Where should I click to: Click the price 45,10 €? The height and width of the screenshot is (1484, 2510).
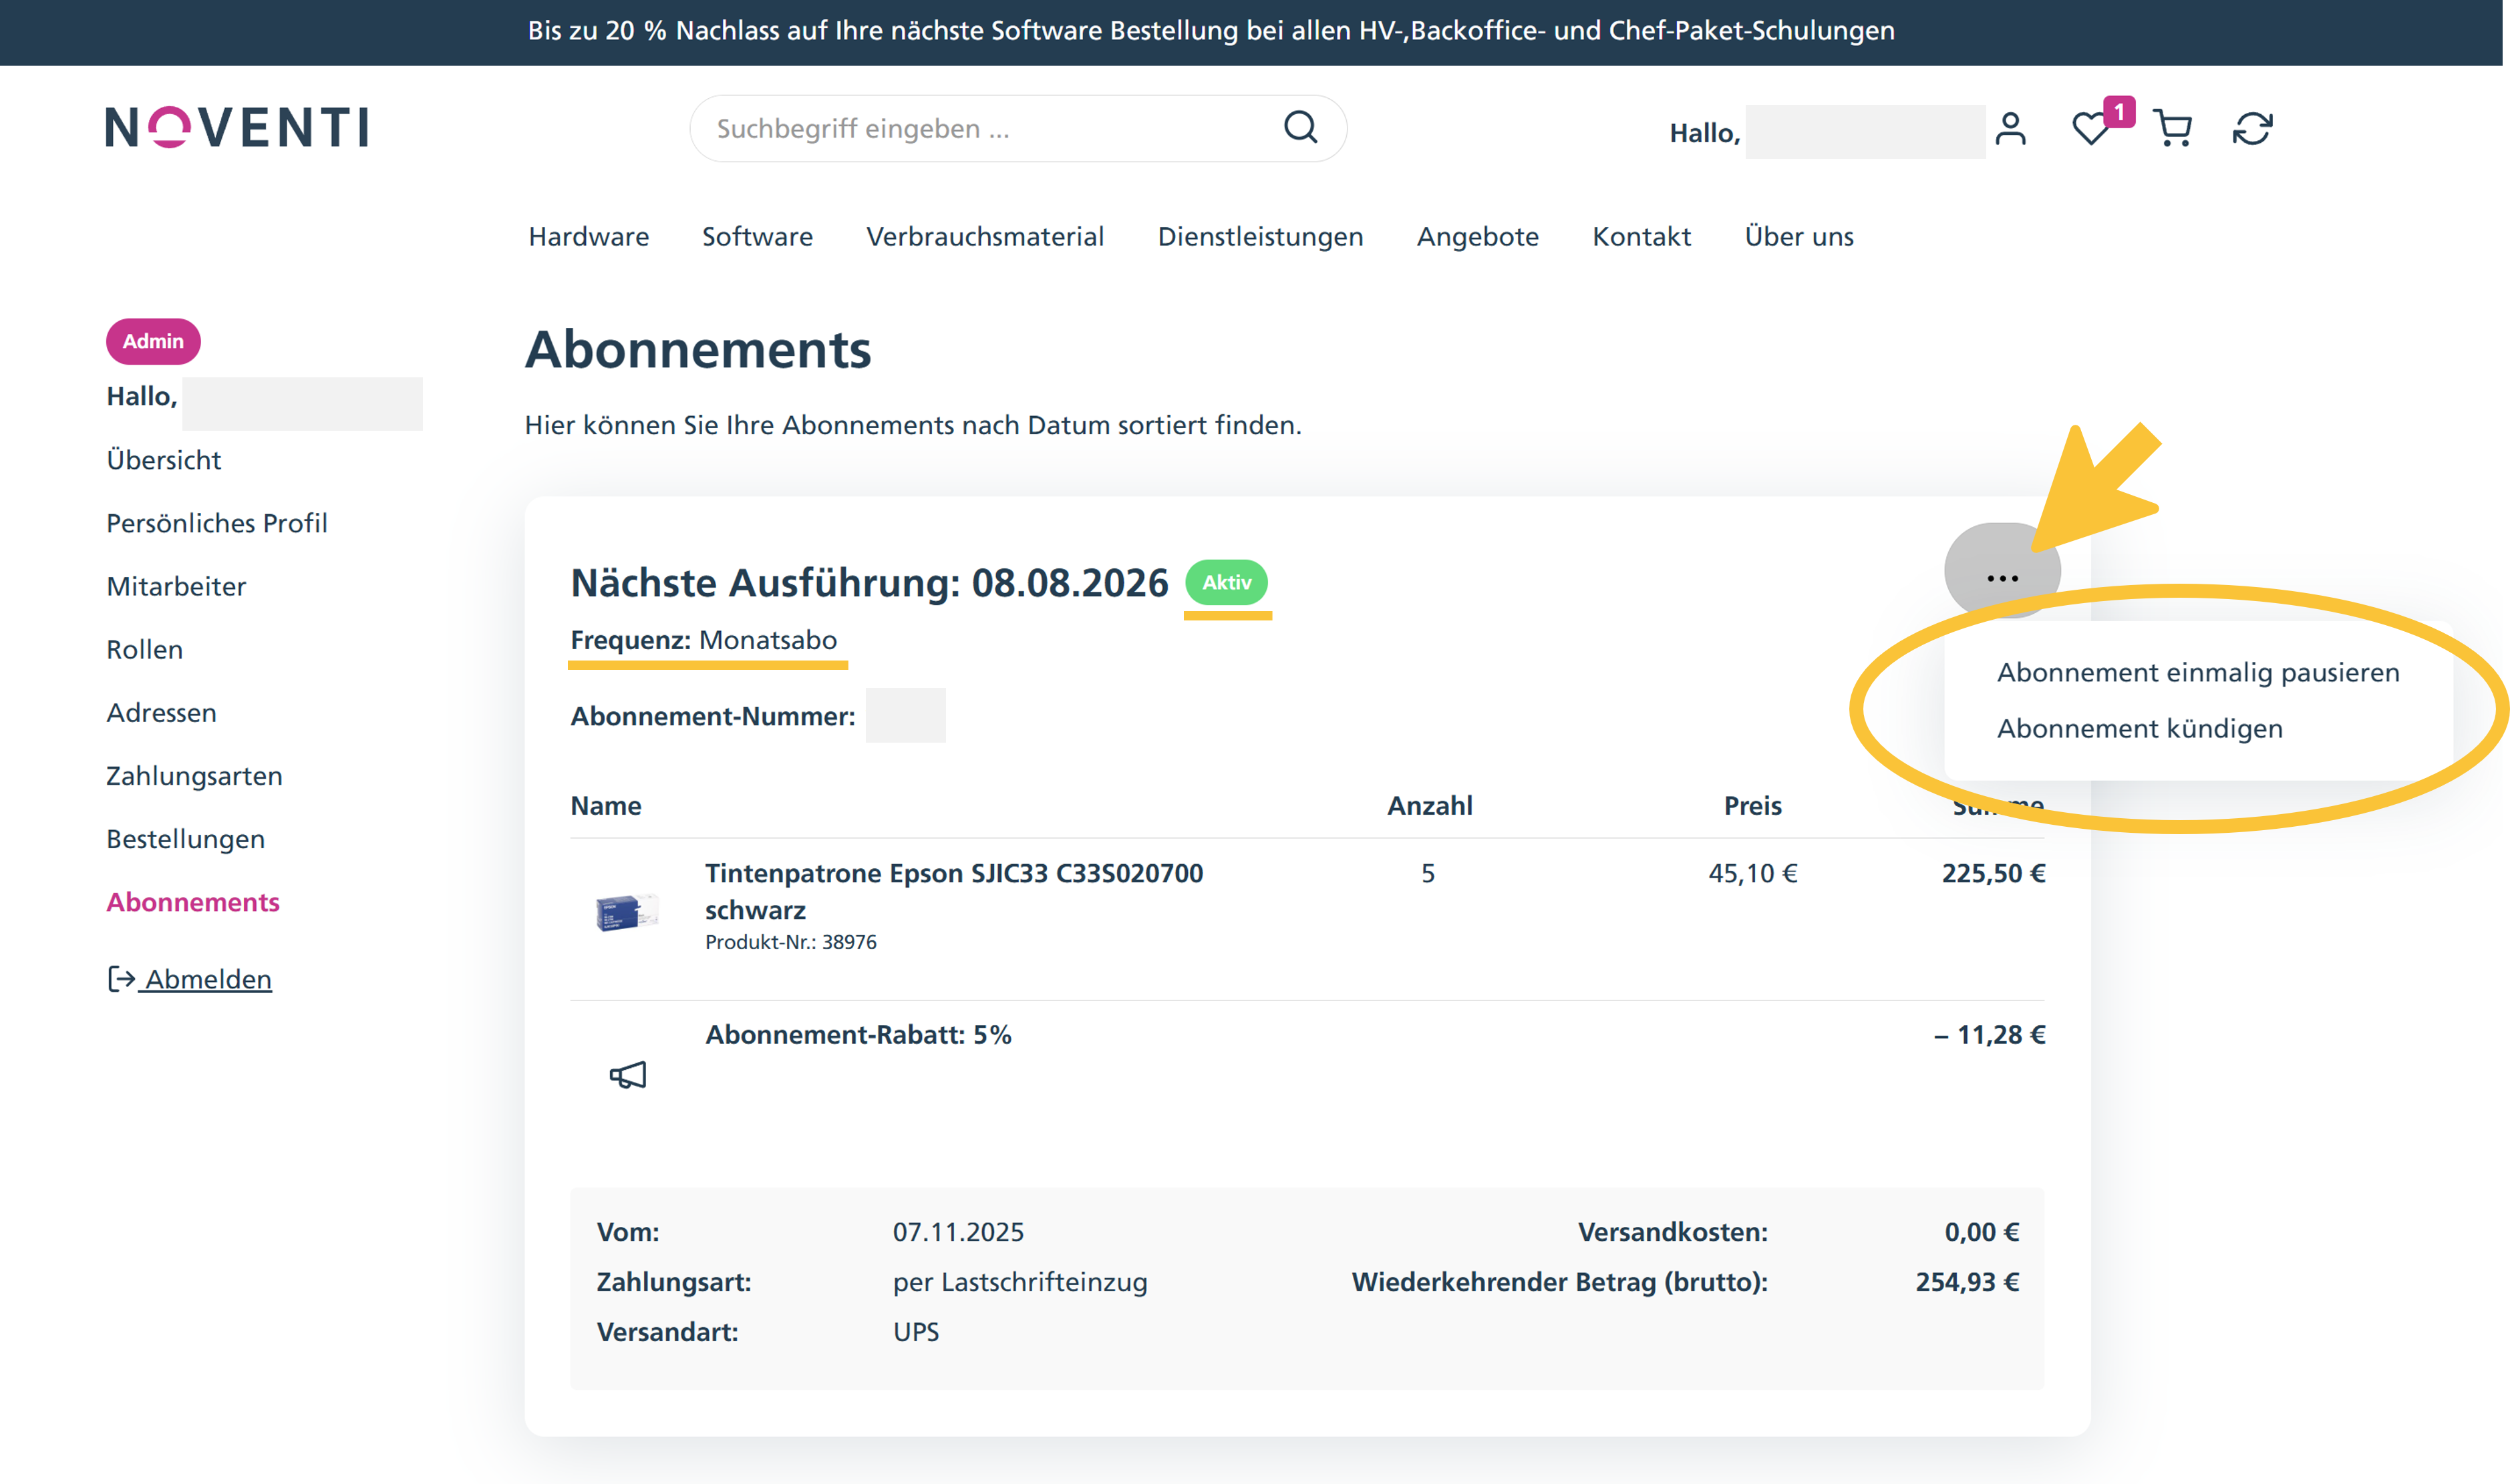(1752, 873)
